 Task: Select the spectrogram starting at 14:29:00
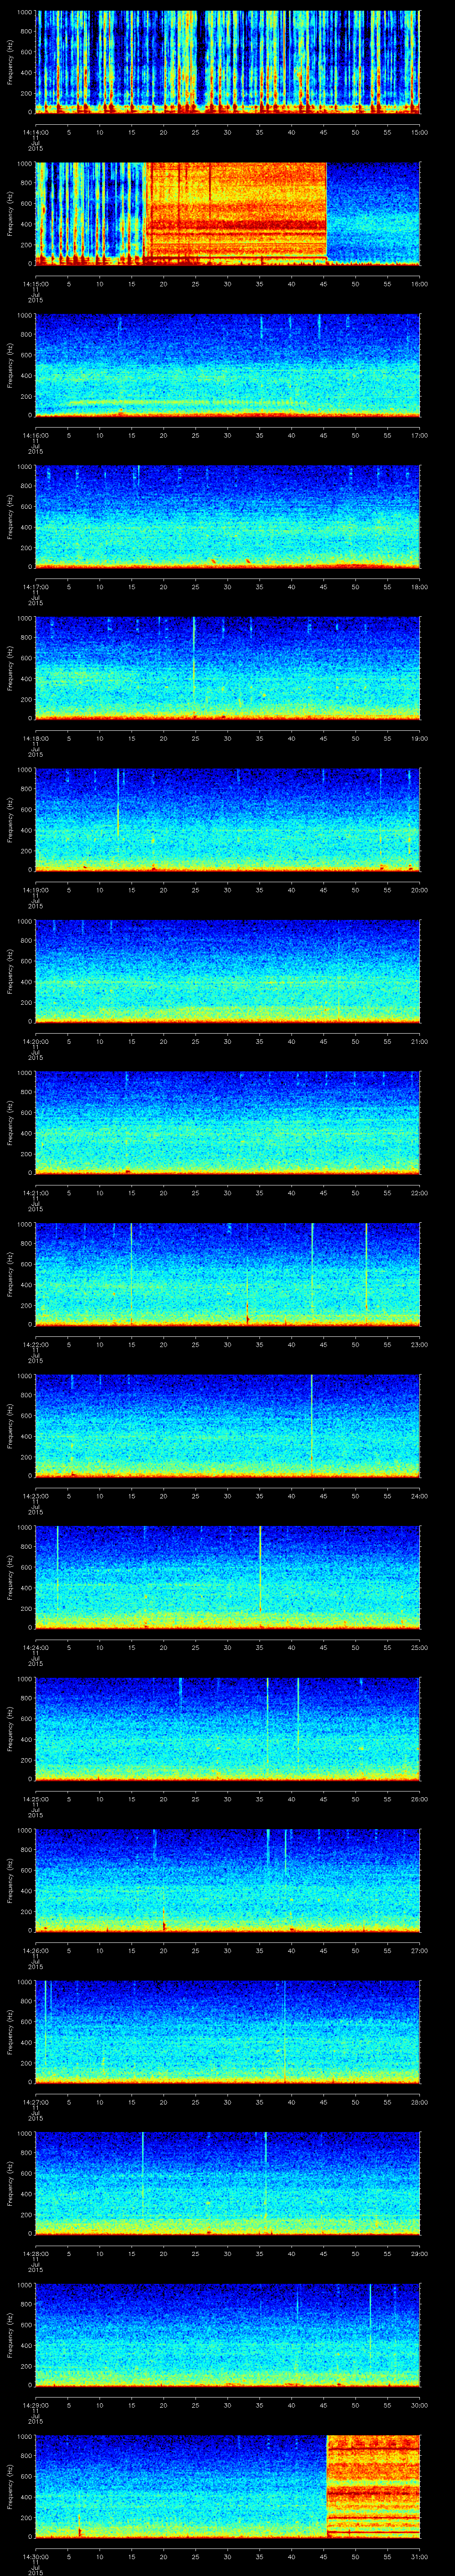tap(227, 2334)
